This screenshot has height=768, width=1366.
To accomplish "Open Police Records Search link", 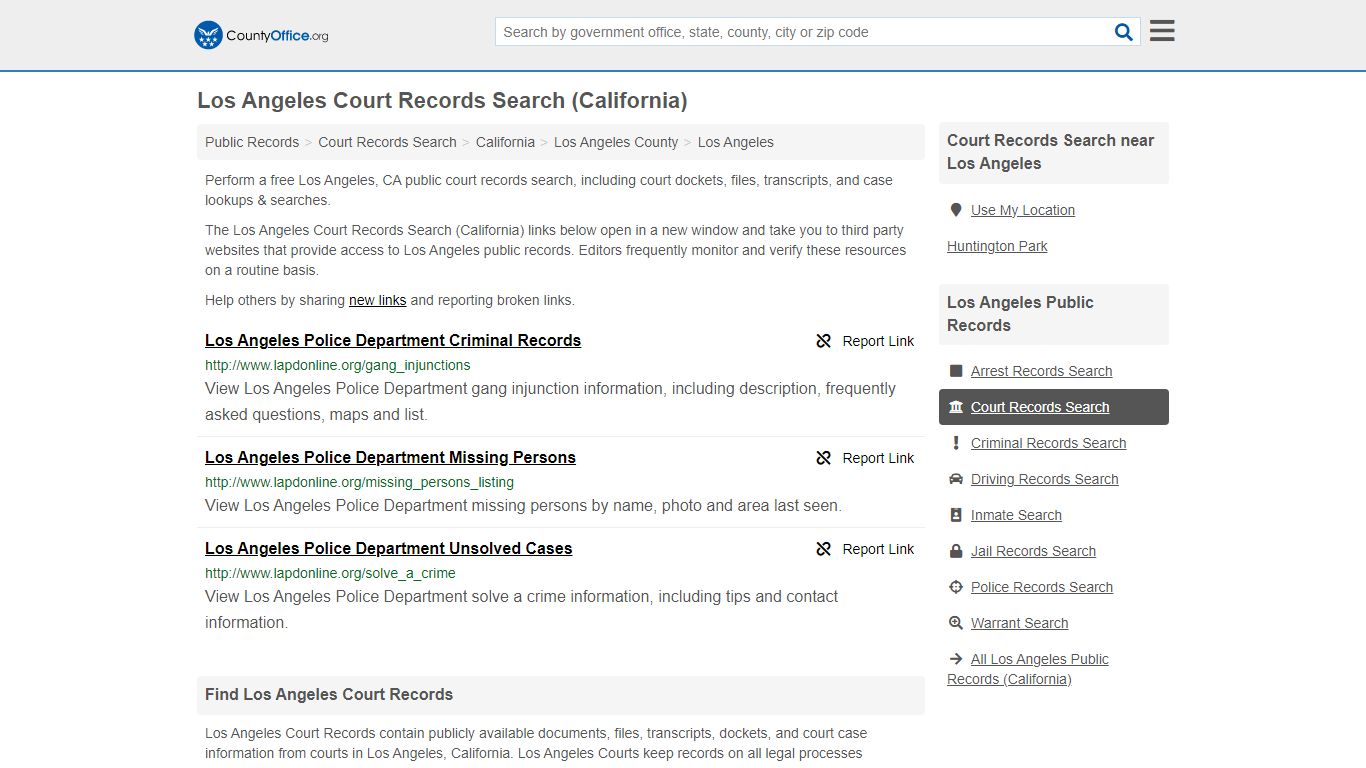I will 1041,587.
